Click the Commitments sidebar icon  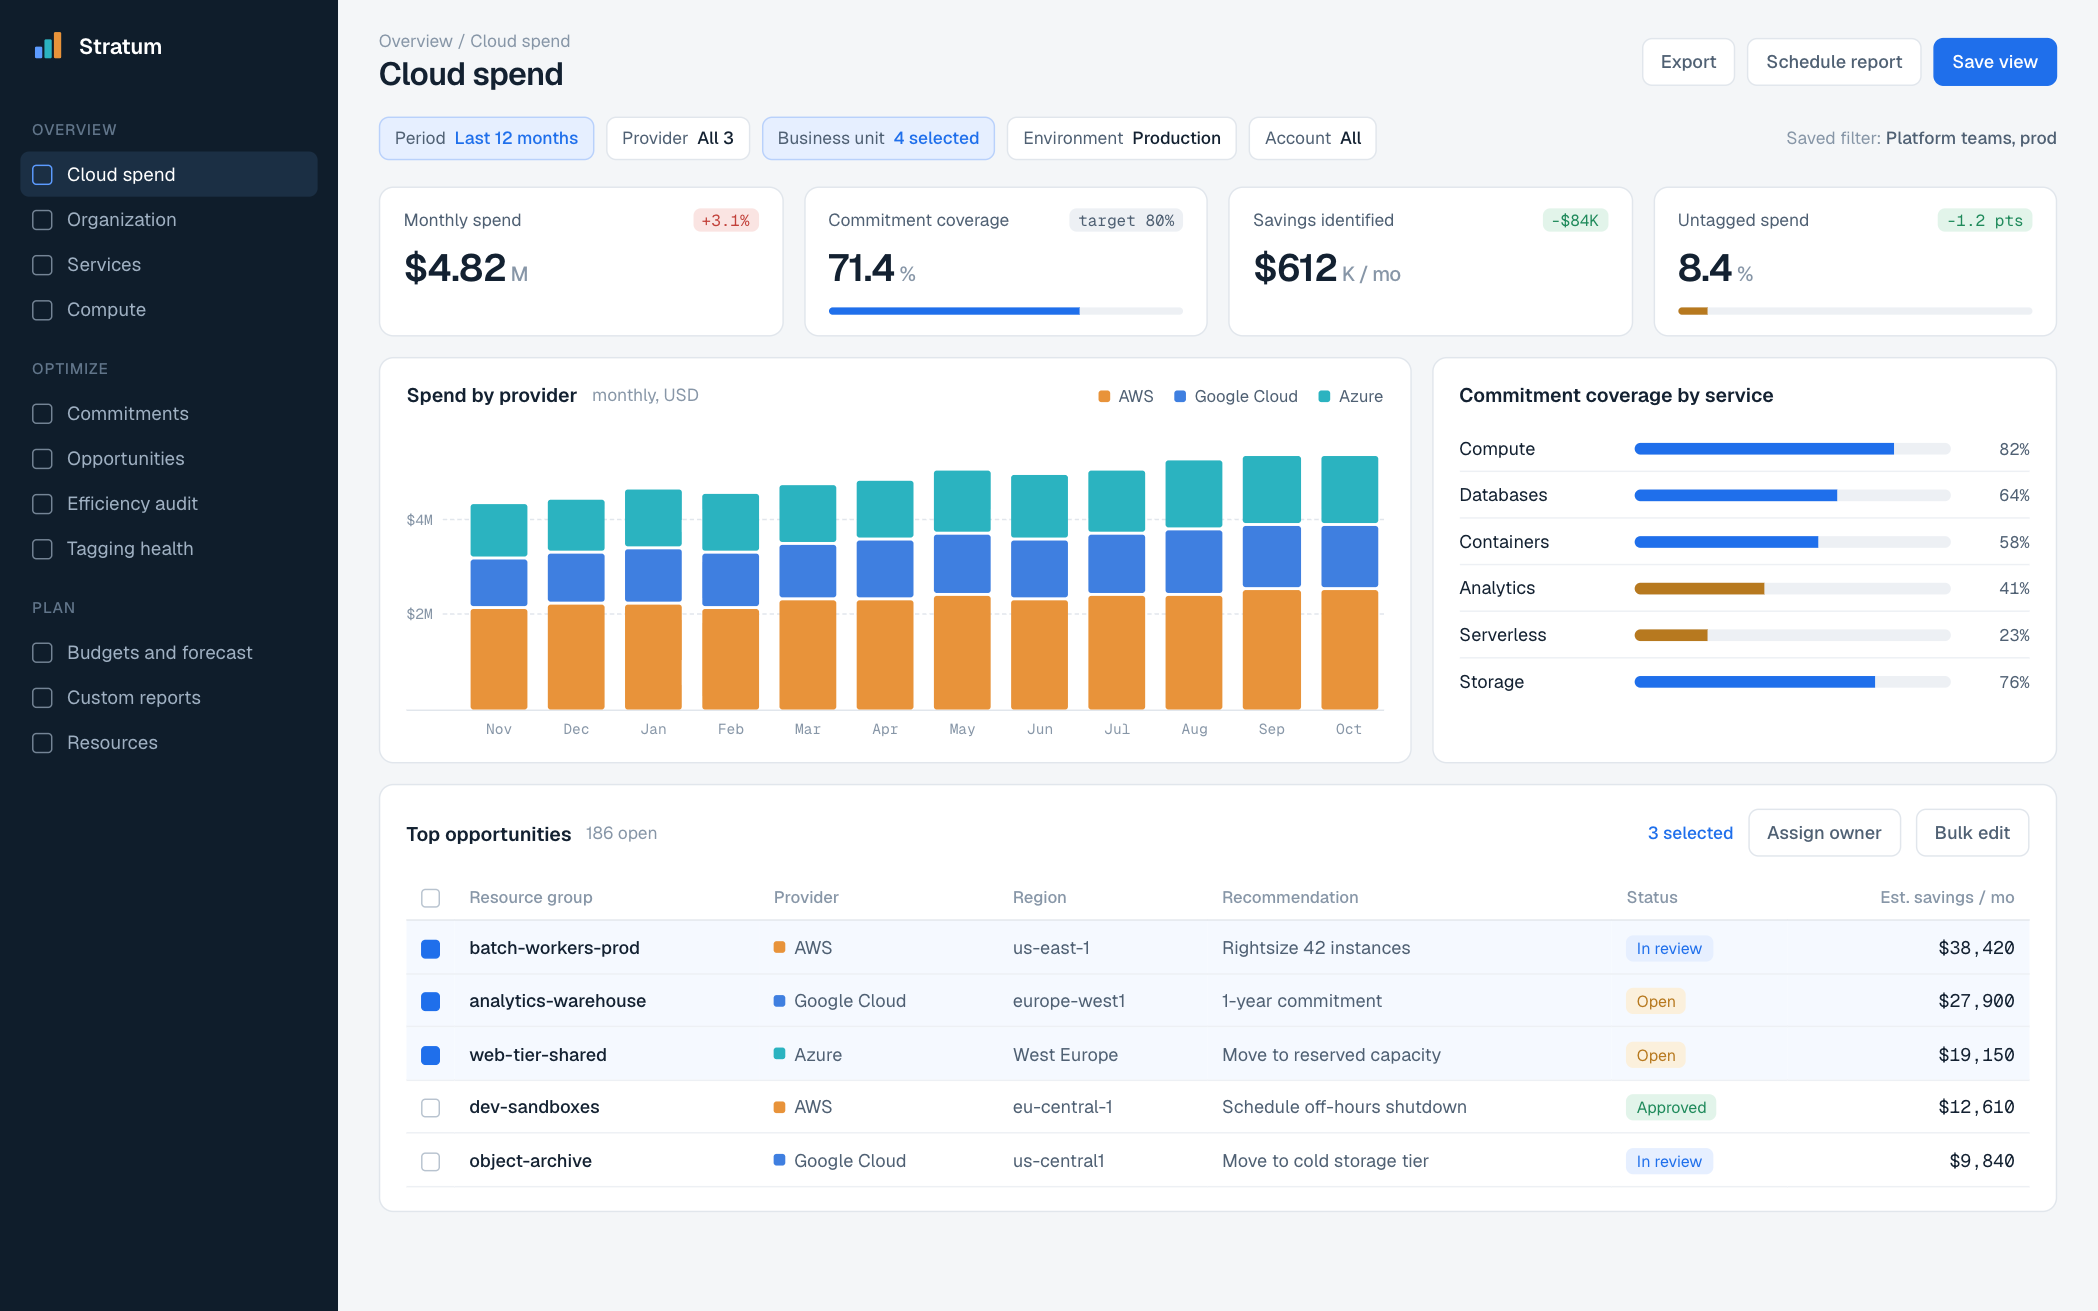pos(42,414)
